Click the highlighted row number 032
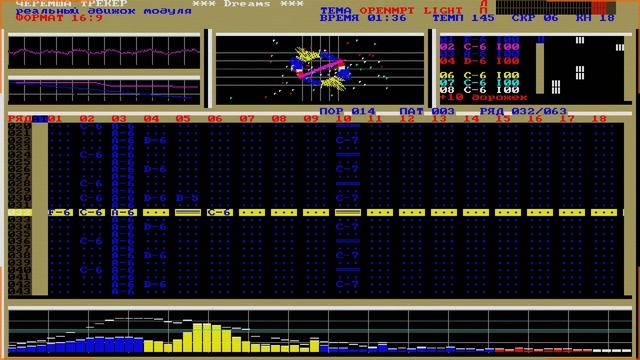 pyautogui.click(x=20, y=213)
